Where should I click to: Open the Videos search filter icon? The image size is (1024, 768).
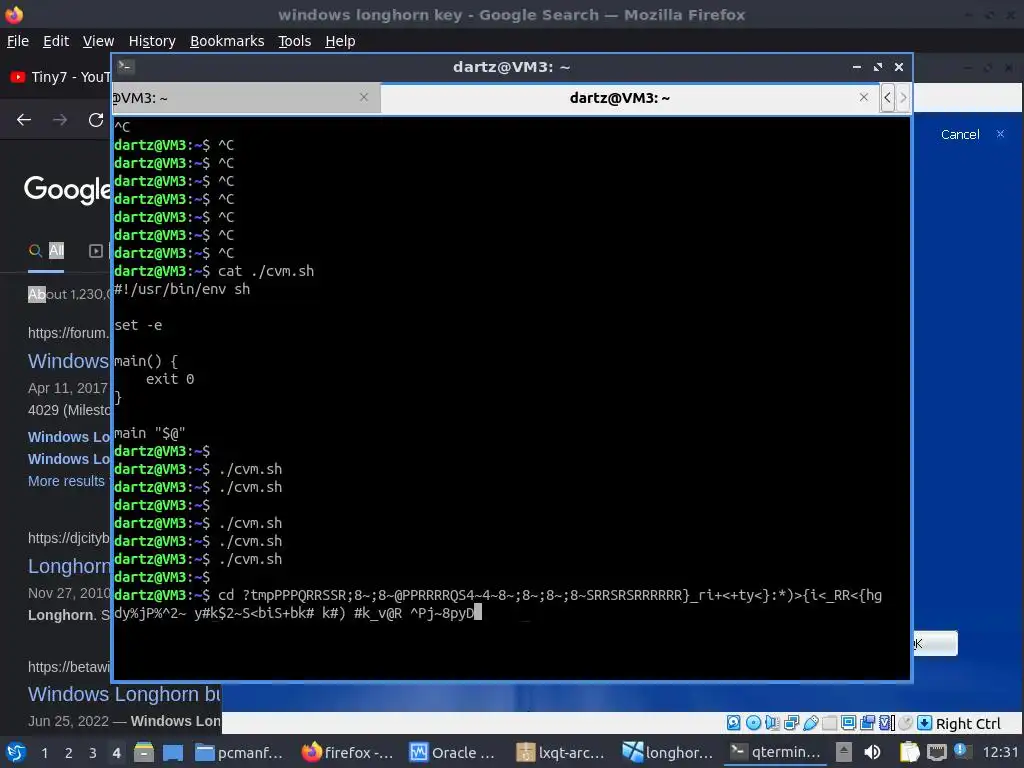click(96, 251)
